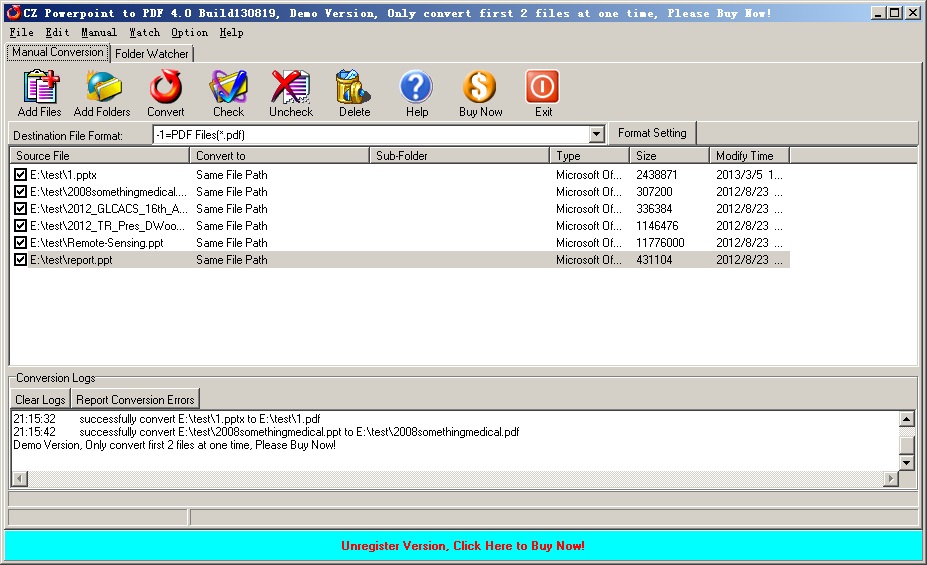Click the log vertical scrollbar thumb
The image size is (927, 565).
906,444
